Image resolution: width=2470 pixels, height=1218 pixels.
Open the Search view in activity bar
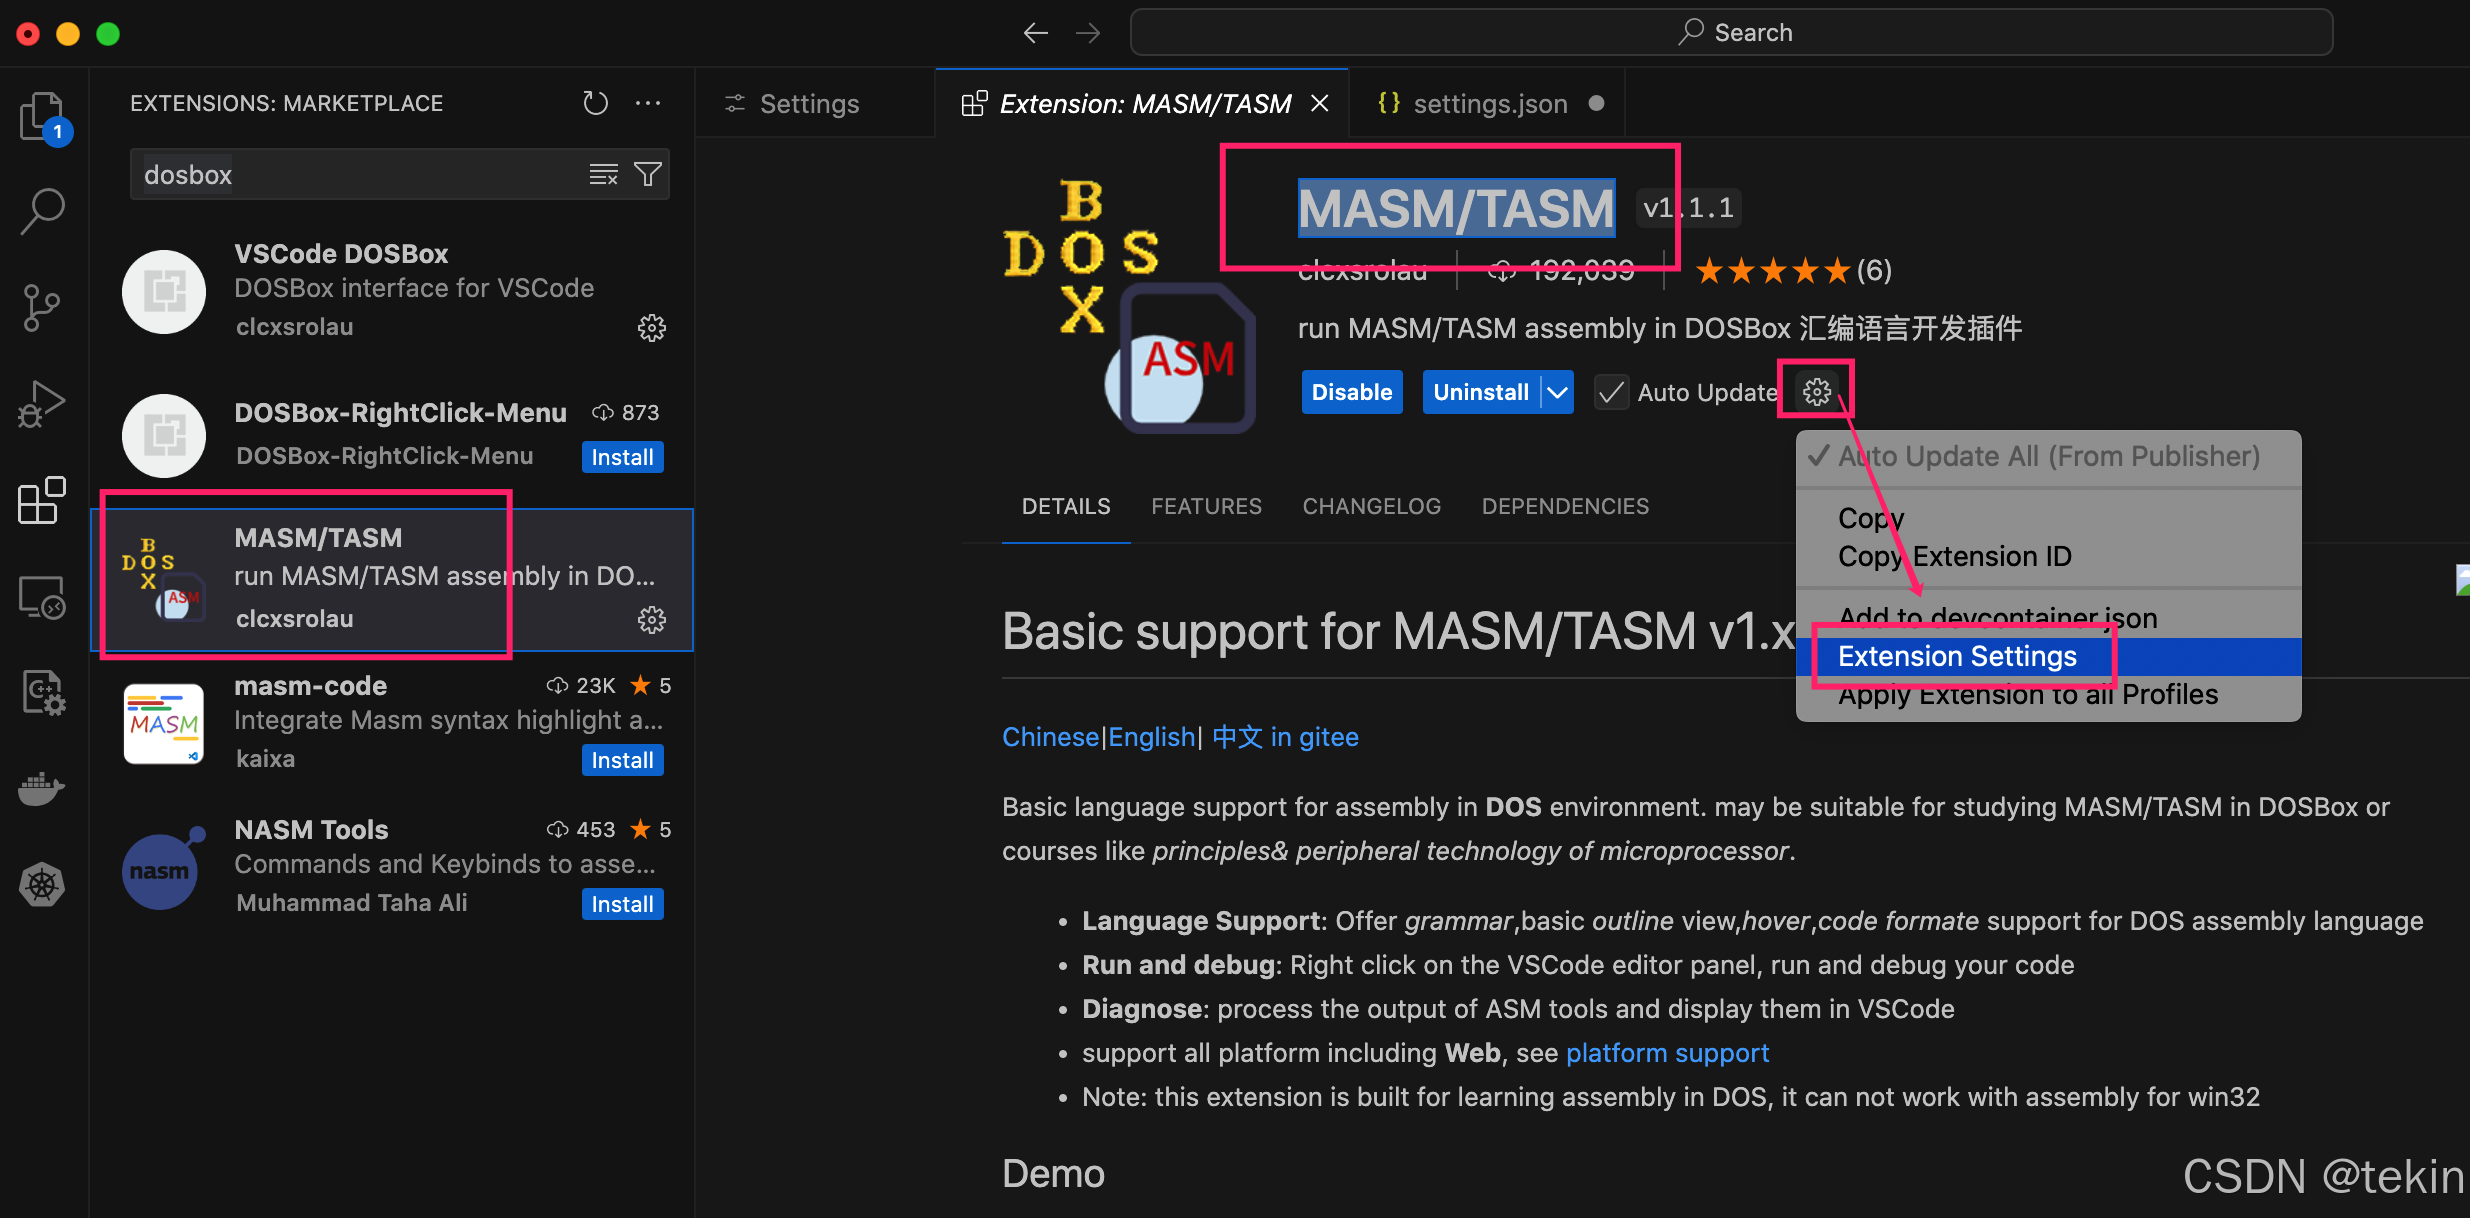click(x=42, y=211)
